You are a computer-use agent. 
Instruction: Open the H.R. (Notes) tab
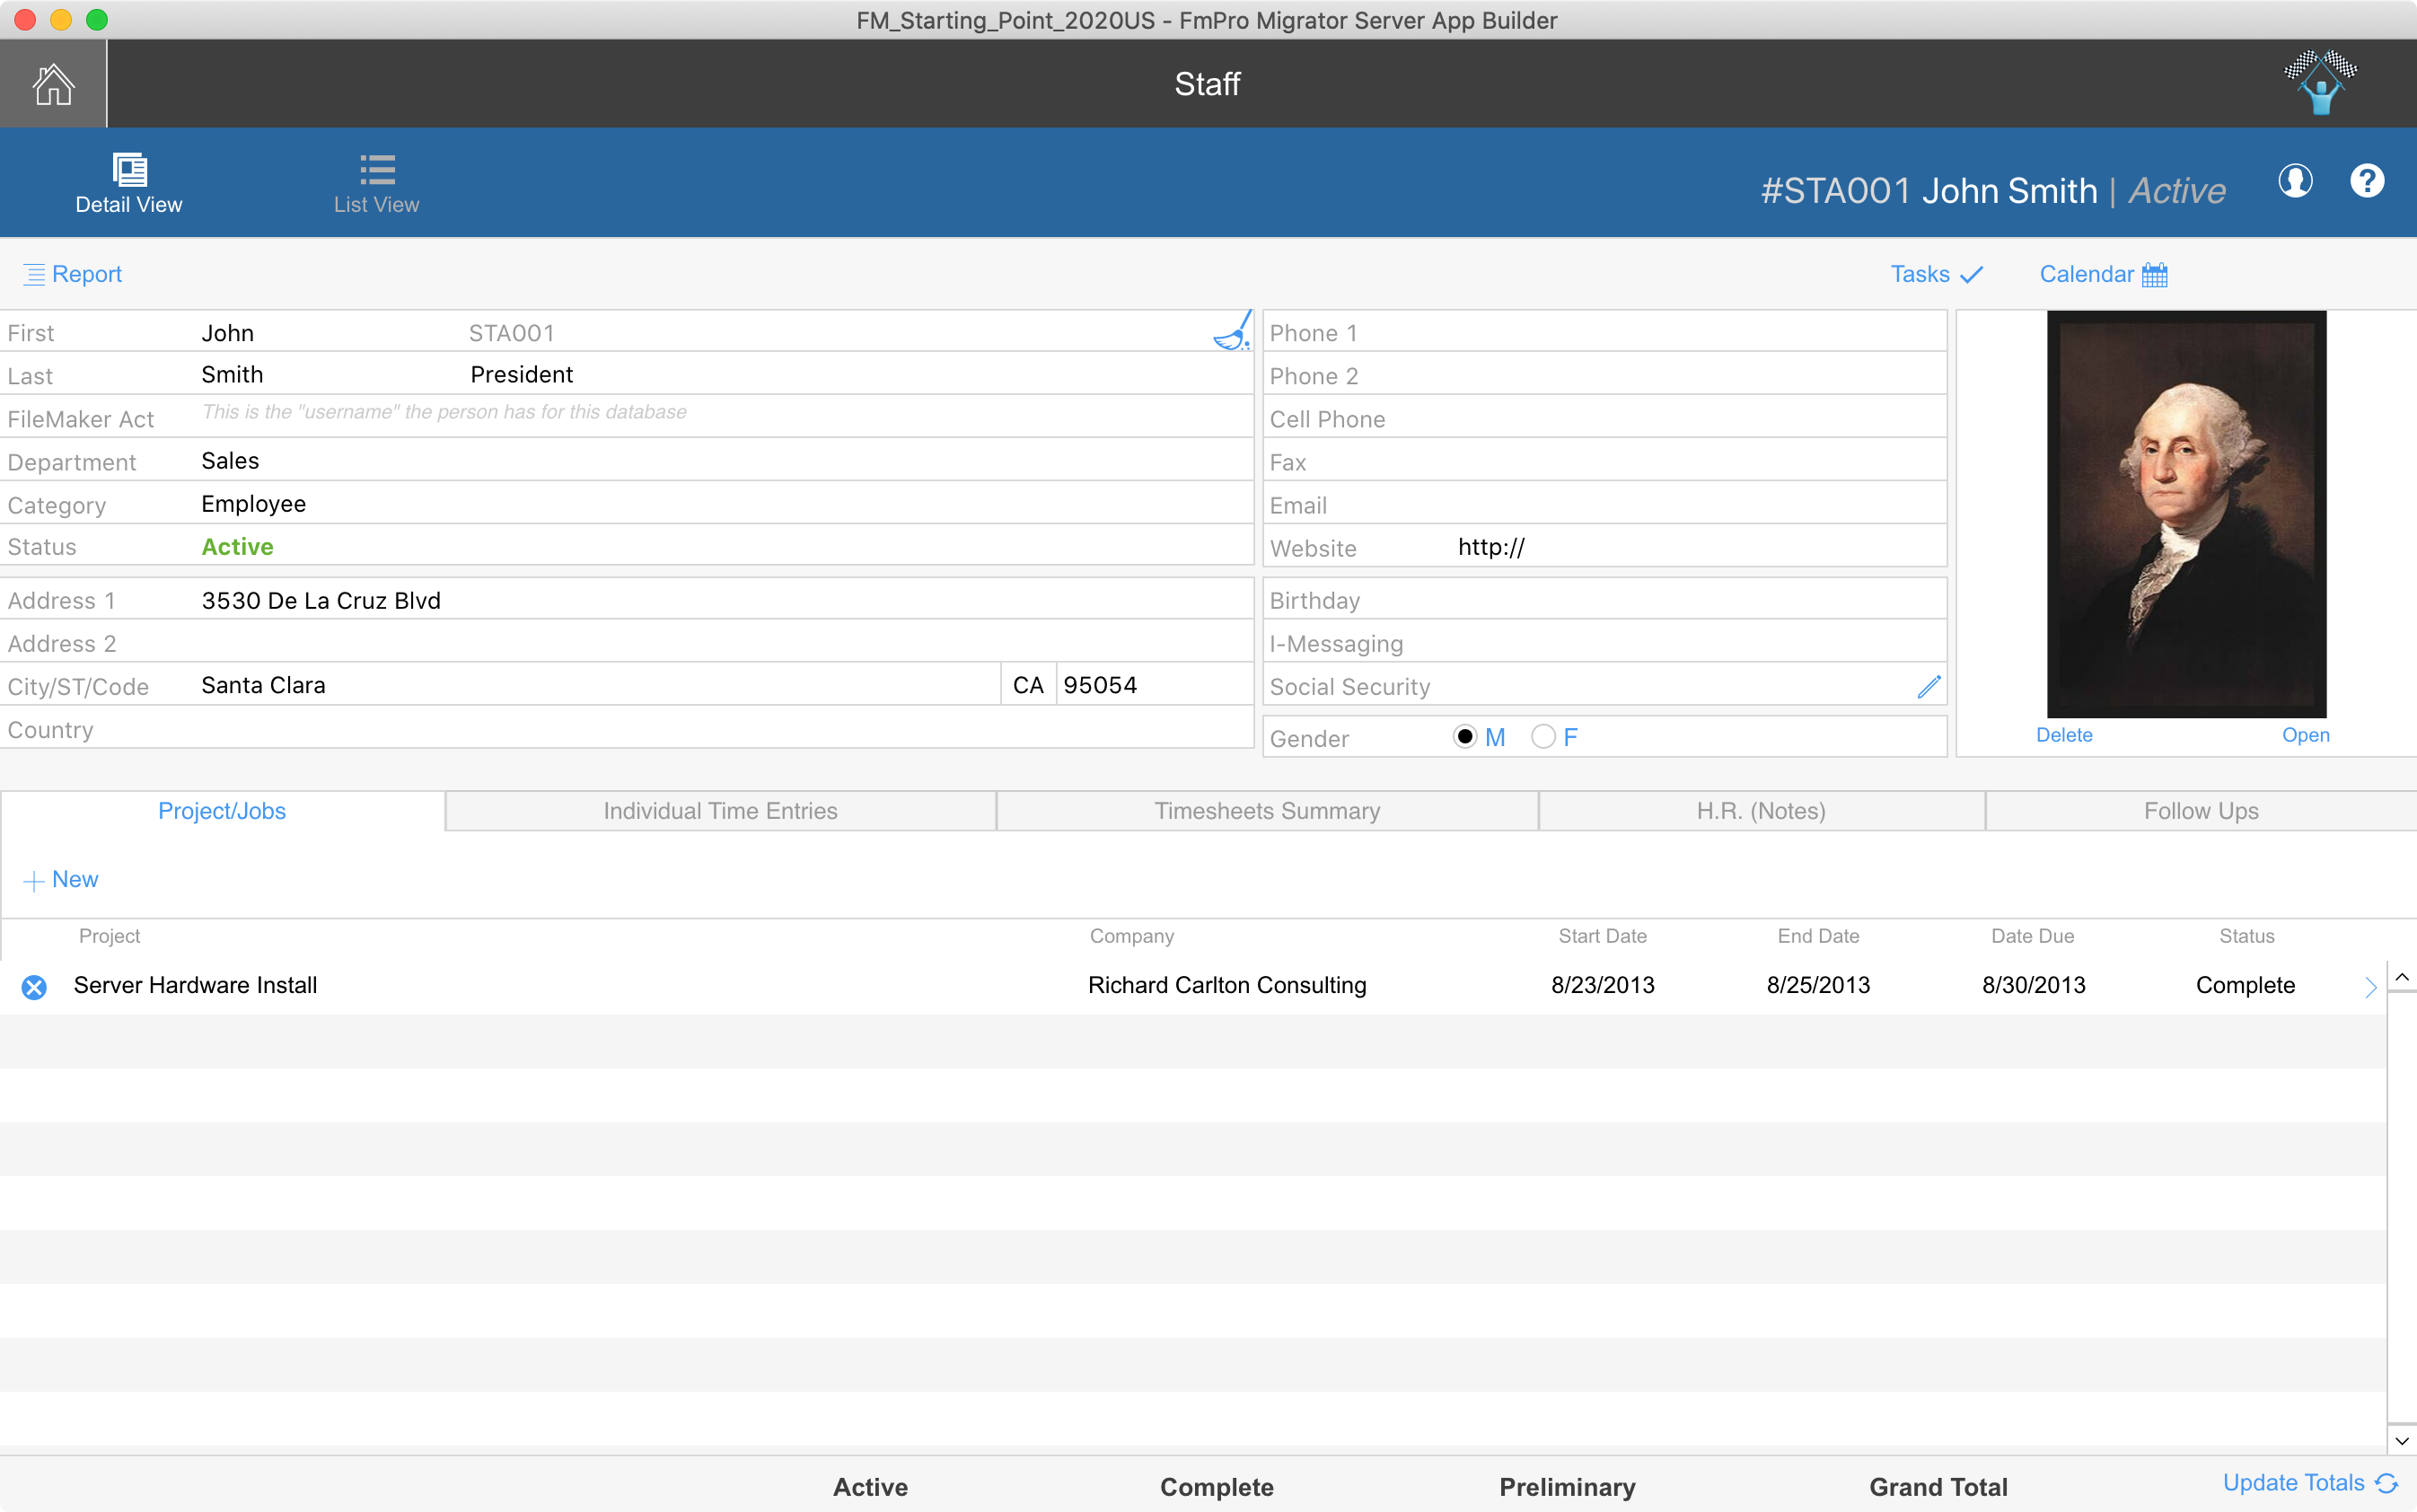click(x=1761, y=811)
